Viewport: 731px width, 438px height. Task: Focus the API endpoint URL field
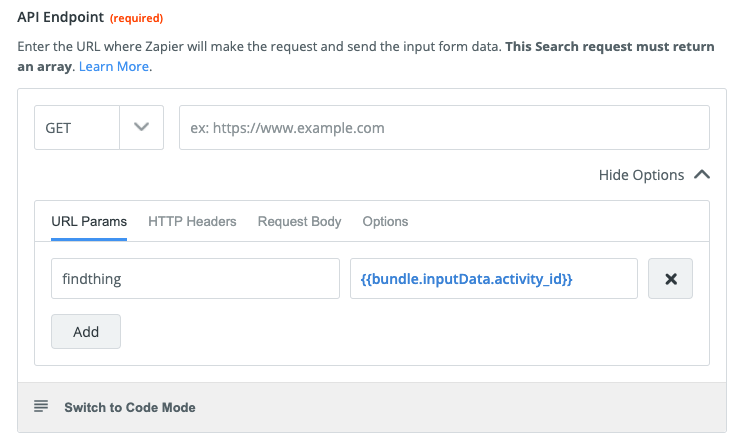pyautogui.click(x=444, y=128)
